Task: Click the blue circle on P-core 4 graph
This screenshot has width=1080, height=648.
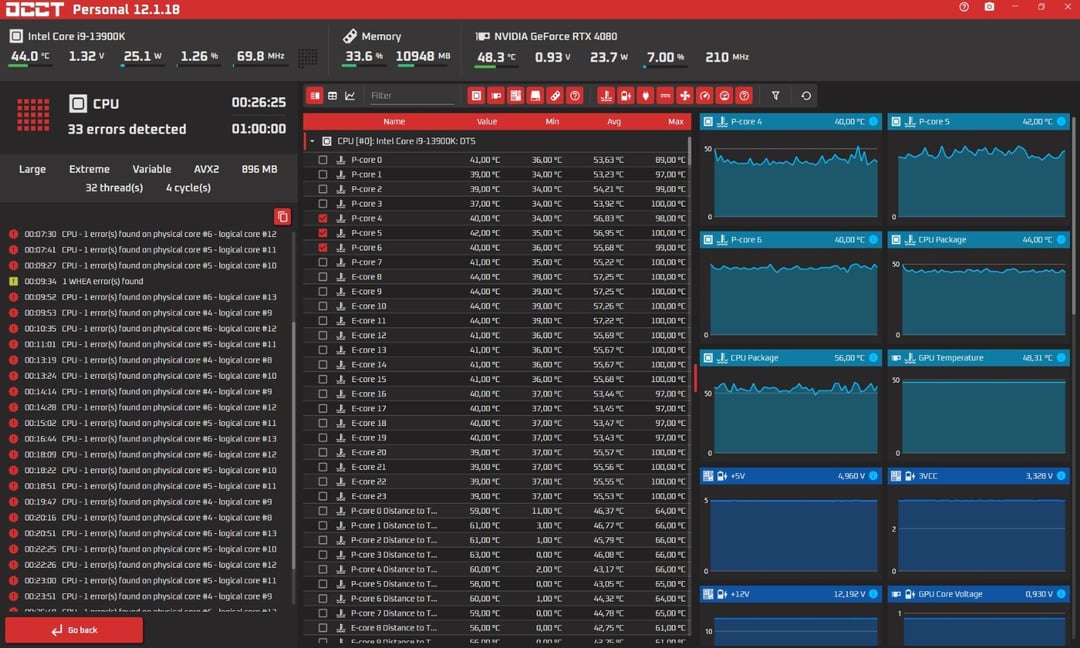Action: (873, 121)
